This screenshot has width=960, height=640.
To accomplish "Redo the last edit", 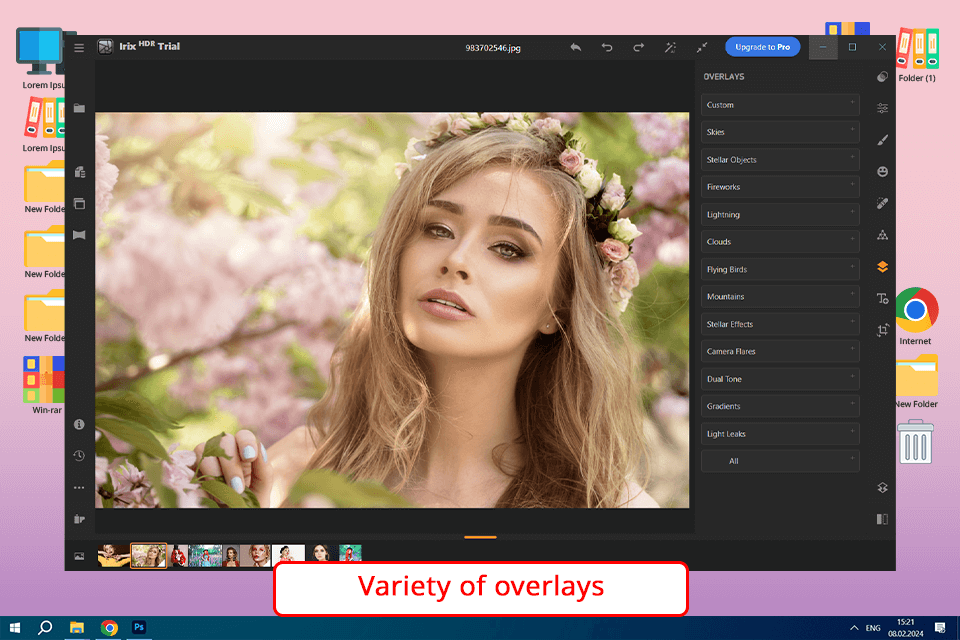I will click(x=639, y=47).
